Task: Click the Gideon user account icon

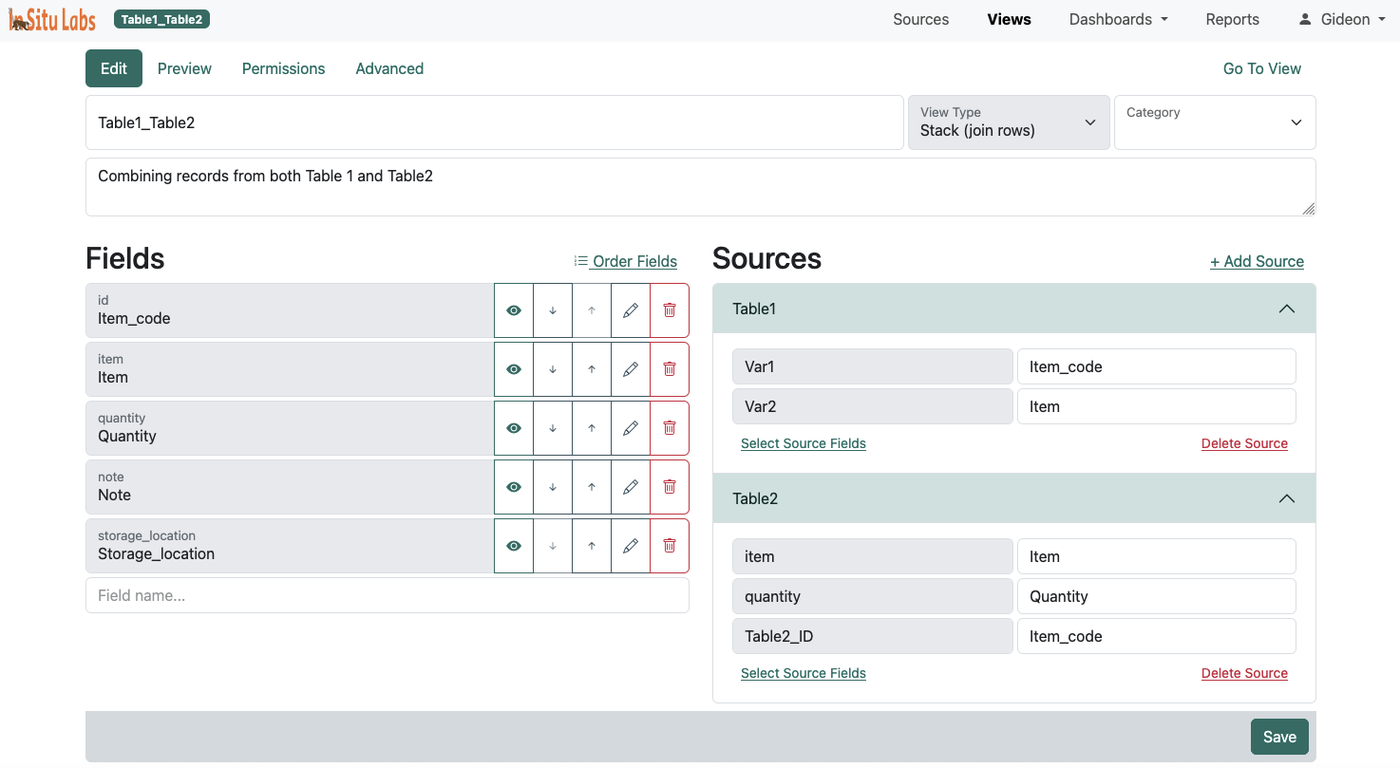Action: 1305,18
